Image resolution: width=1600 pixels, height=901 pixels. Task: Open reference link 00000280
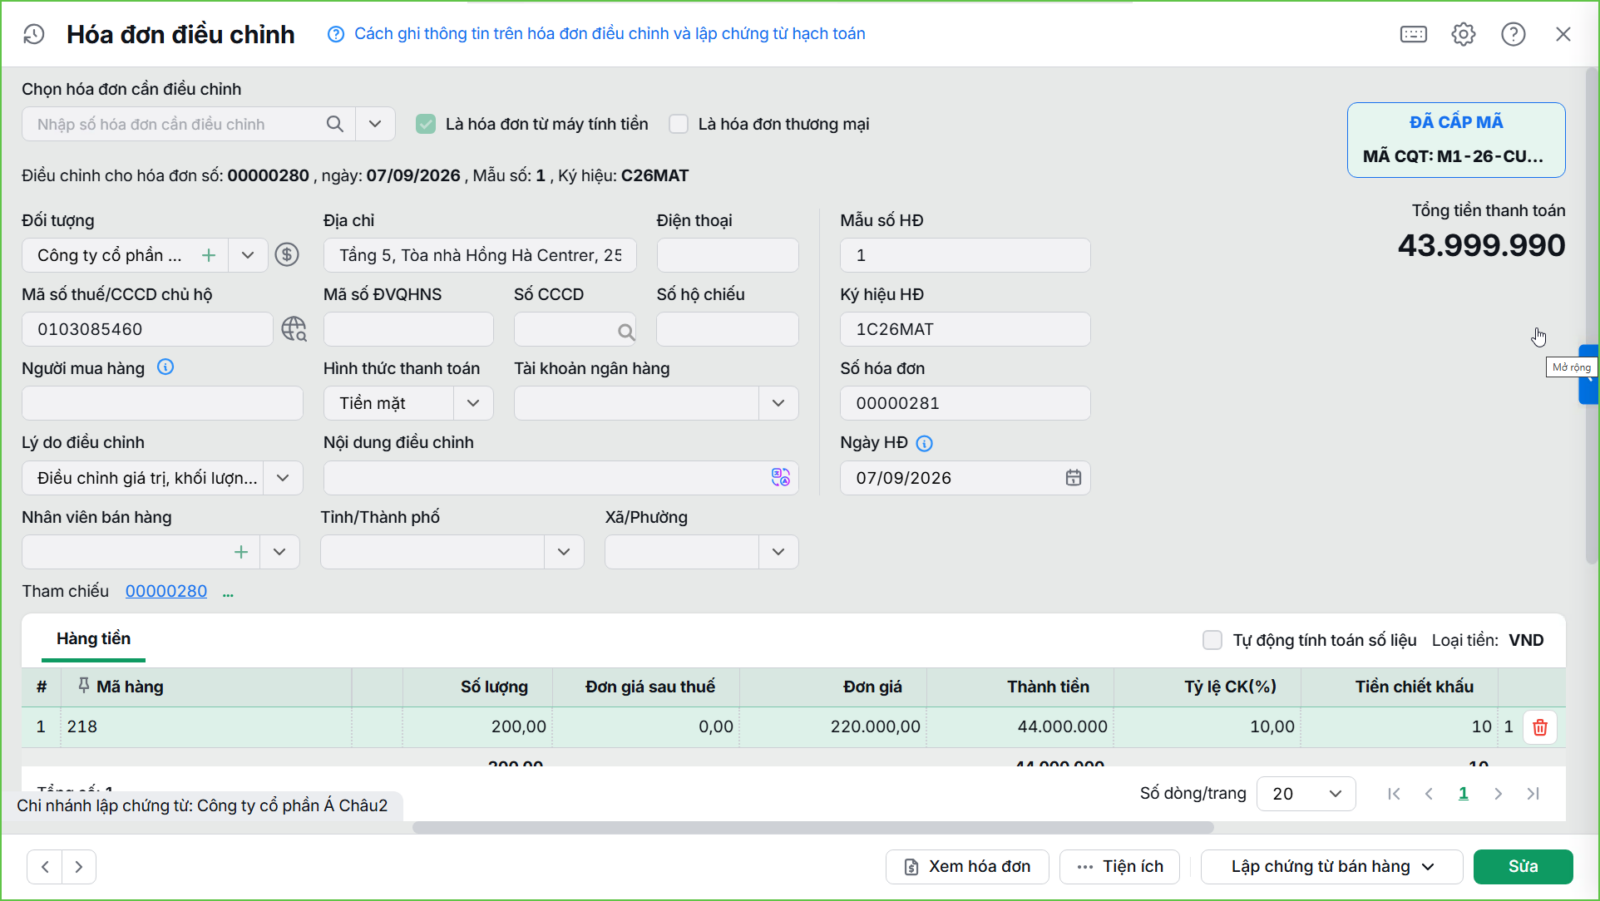166,591
